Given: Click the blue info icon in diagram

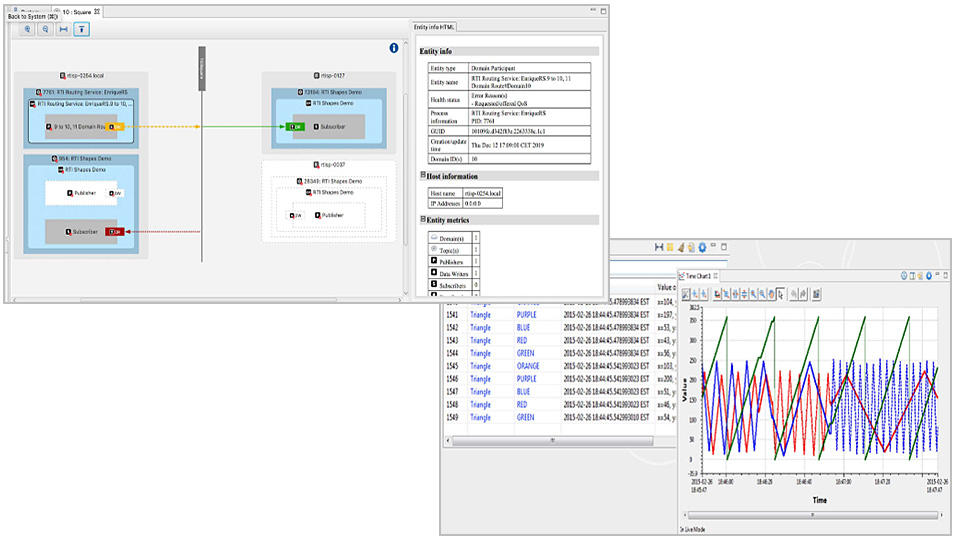Looking at the screenshot, I should point(394,47).
